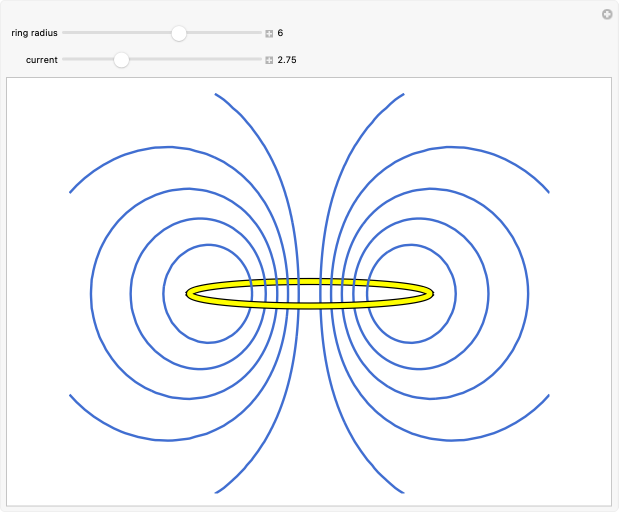
Task: Click the 'current' label text
Action: (41, 60)
